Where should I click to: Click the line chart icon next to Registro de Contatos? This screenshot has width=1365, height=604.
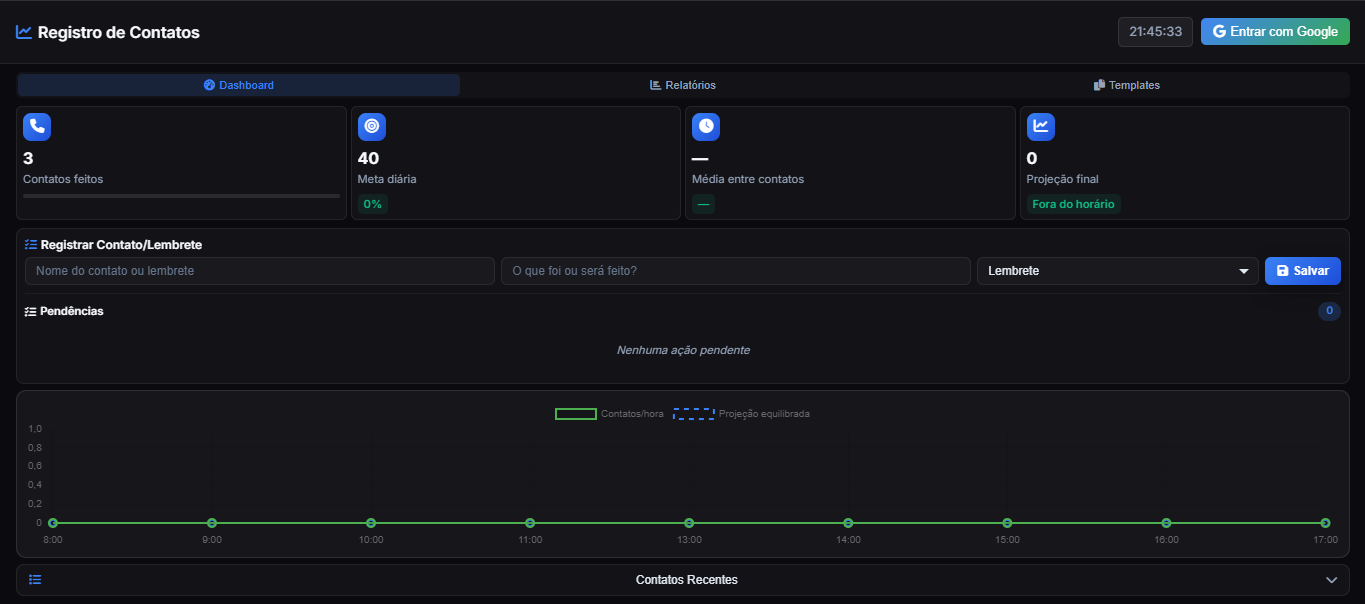coord(22,31)
